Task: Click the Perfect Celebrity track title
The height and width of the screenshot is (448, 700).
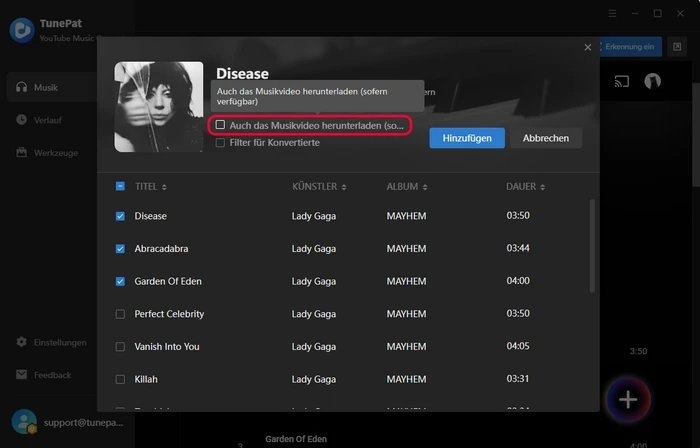Action: point(169,314)
